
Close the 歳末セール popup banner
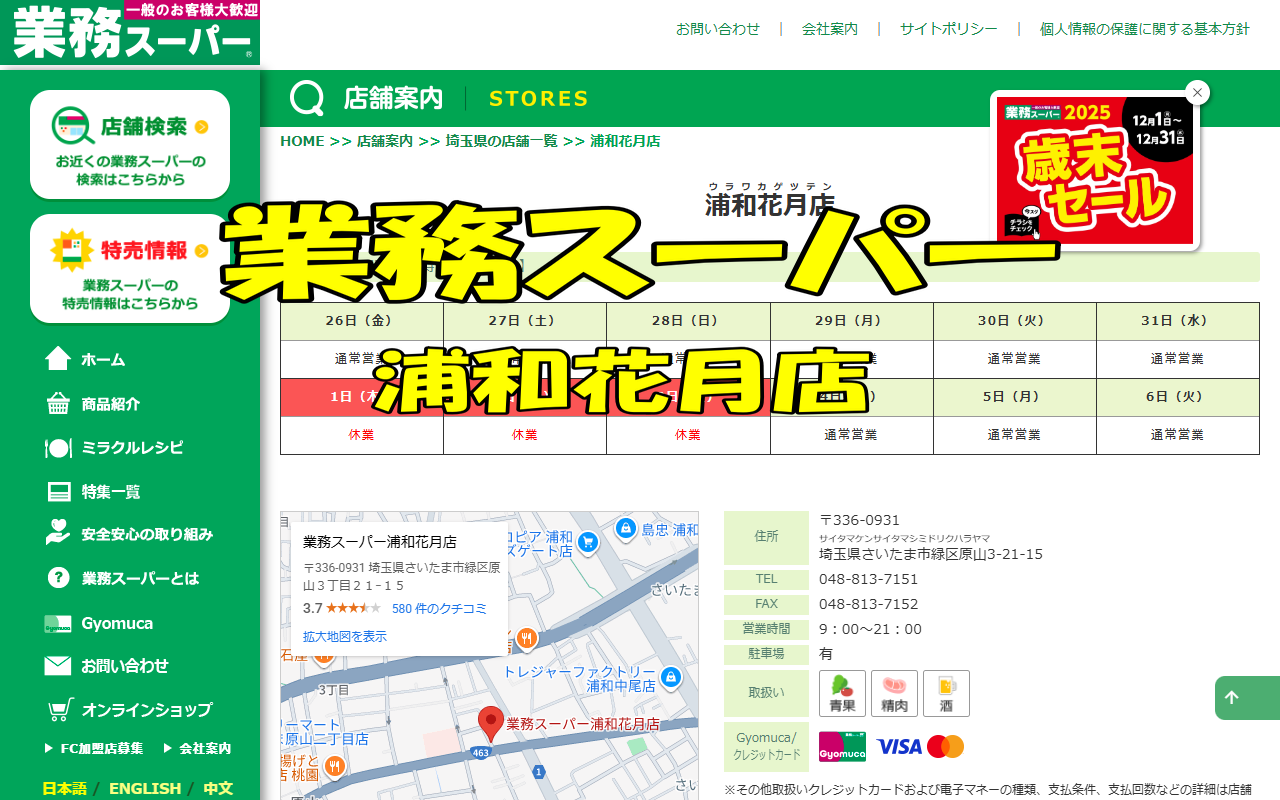1197,93
